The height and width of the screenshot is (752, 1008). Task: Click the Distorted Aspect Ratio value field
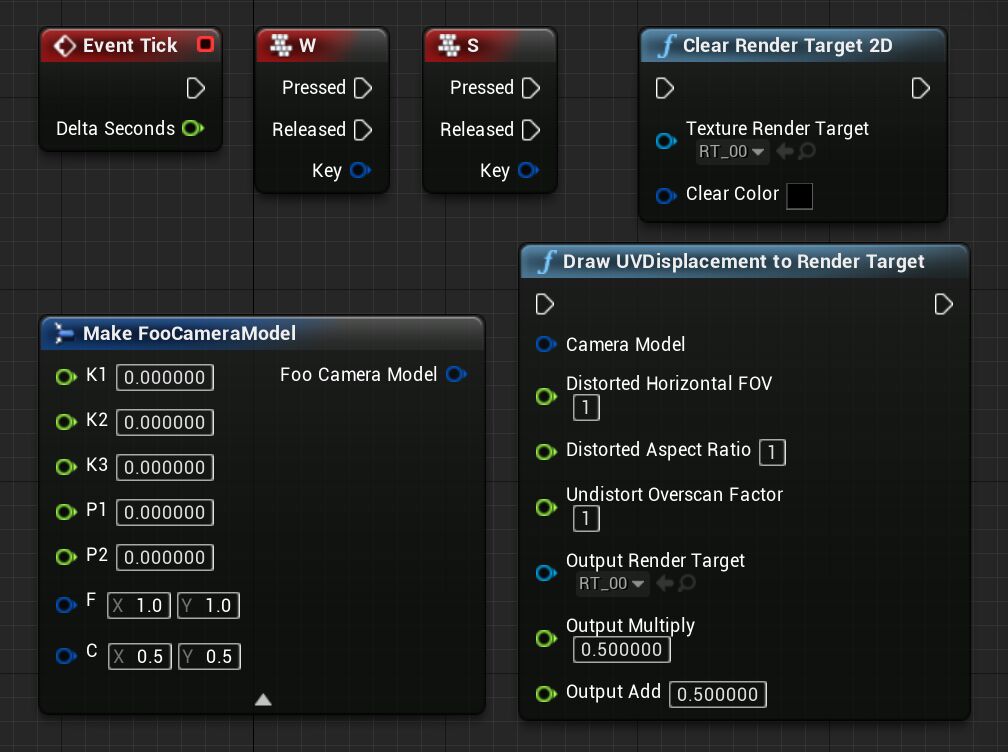click(772, 452)
